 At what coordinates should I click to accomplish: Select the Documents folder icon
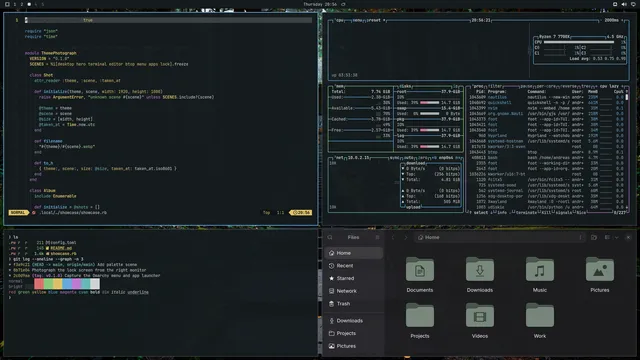click(x=420, y=270)
